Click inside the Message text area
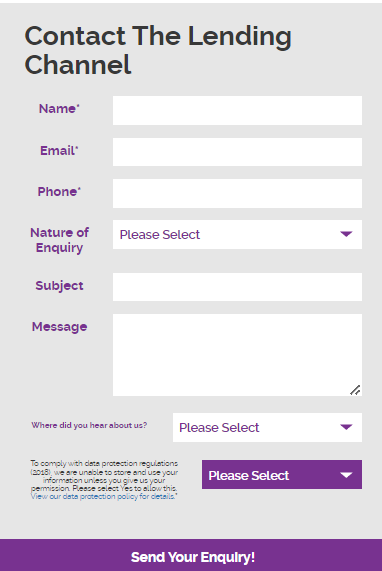Screen dimensions: 382x571 click(x=237, y=355)
